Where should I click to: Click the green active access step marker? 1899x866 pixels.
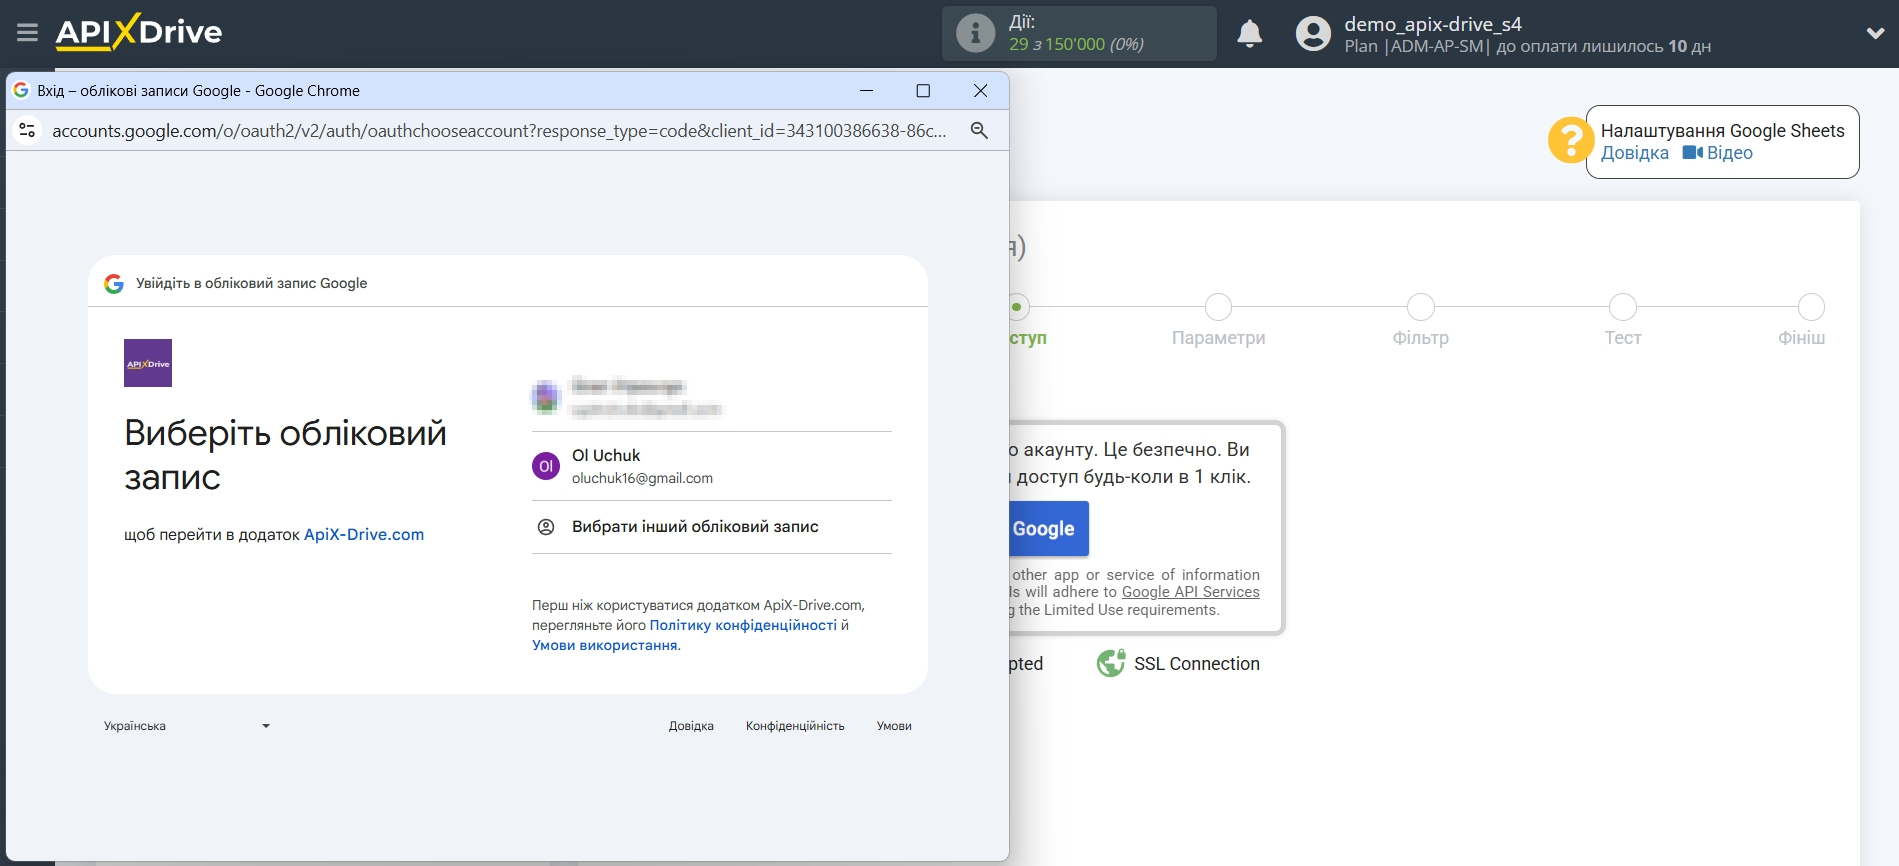coord(1017,307)
